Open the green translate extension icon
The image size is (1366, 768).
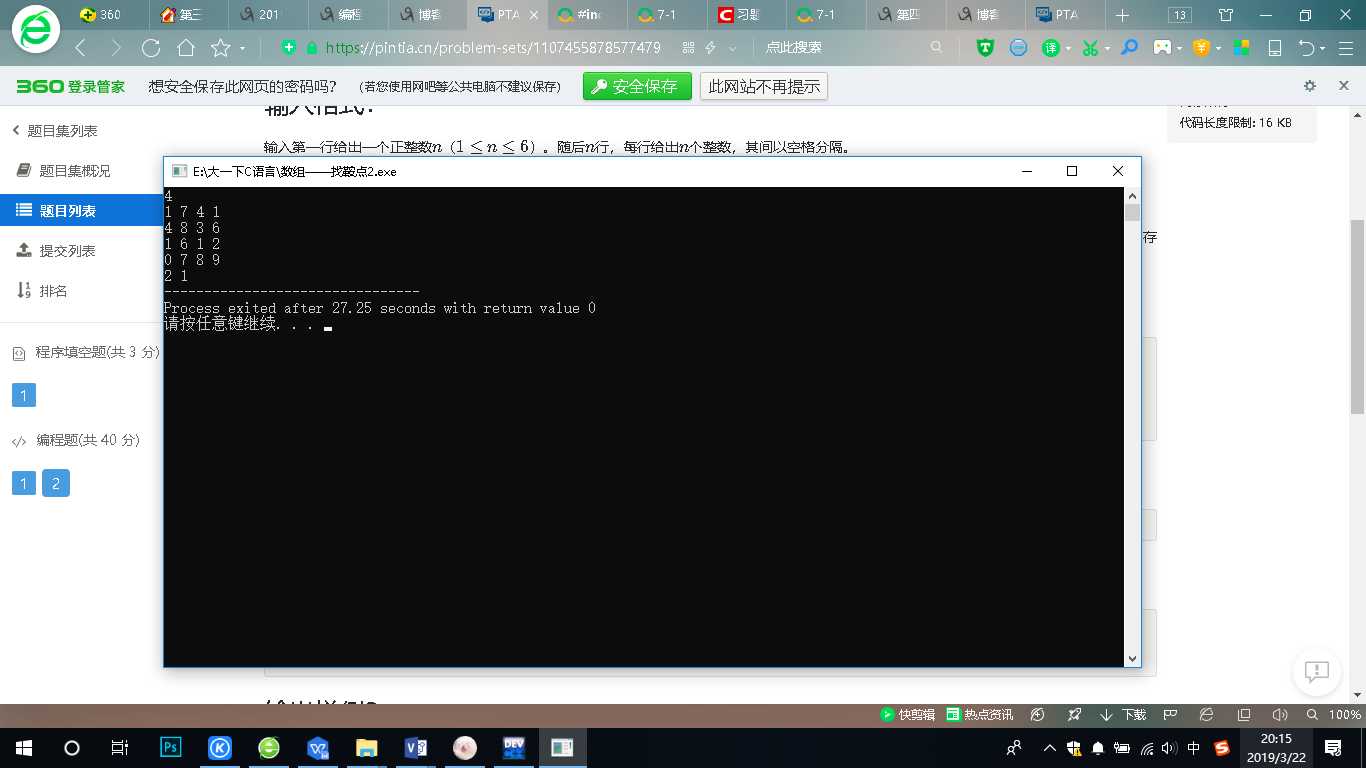coord(1051,48)
